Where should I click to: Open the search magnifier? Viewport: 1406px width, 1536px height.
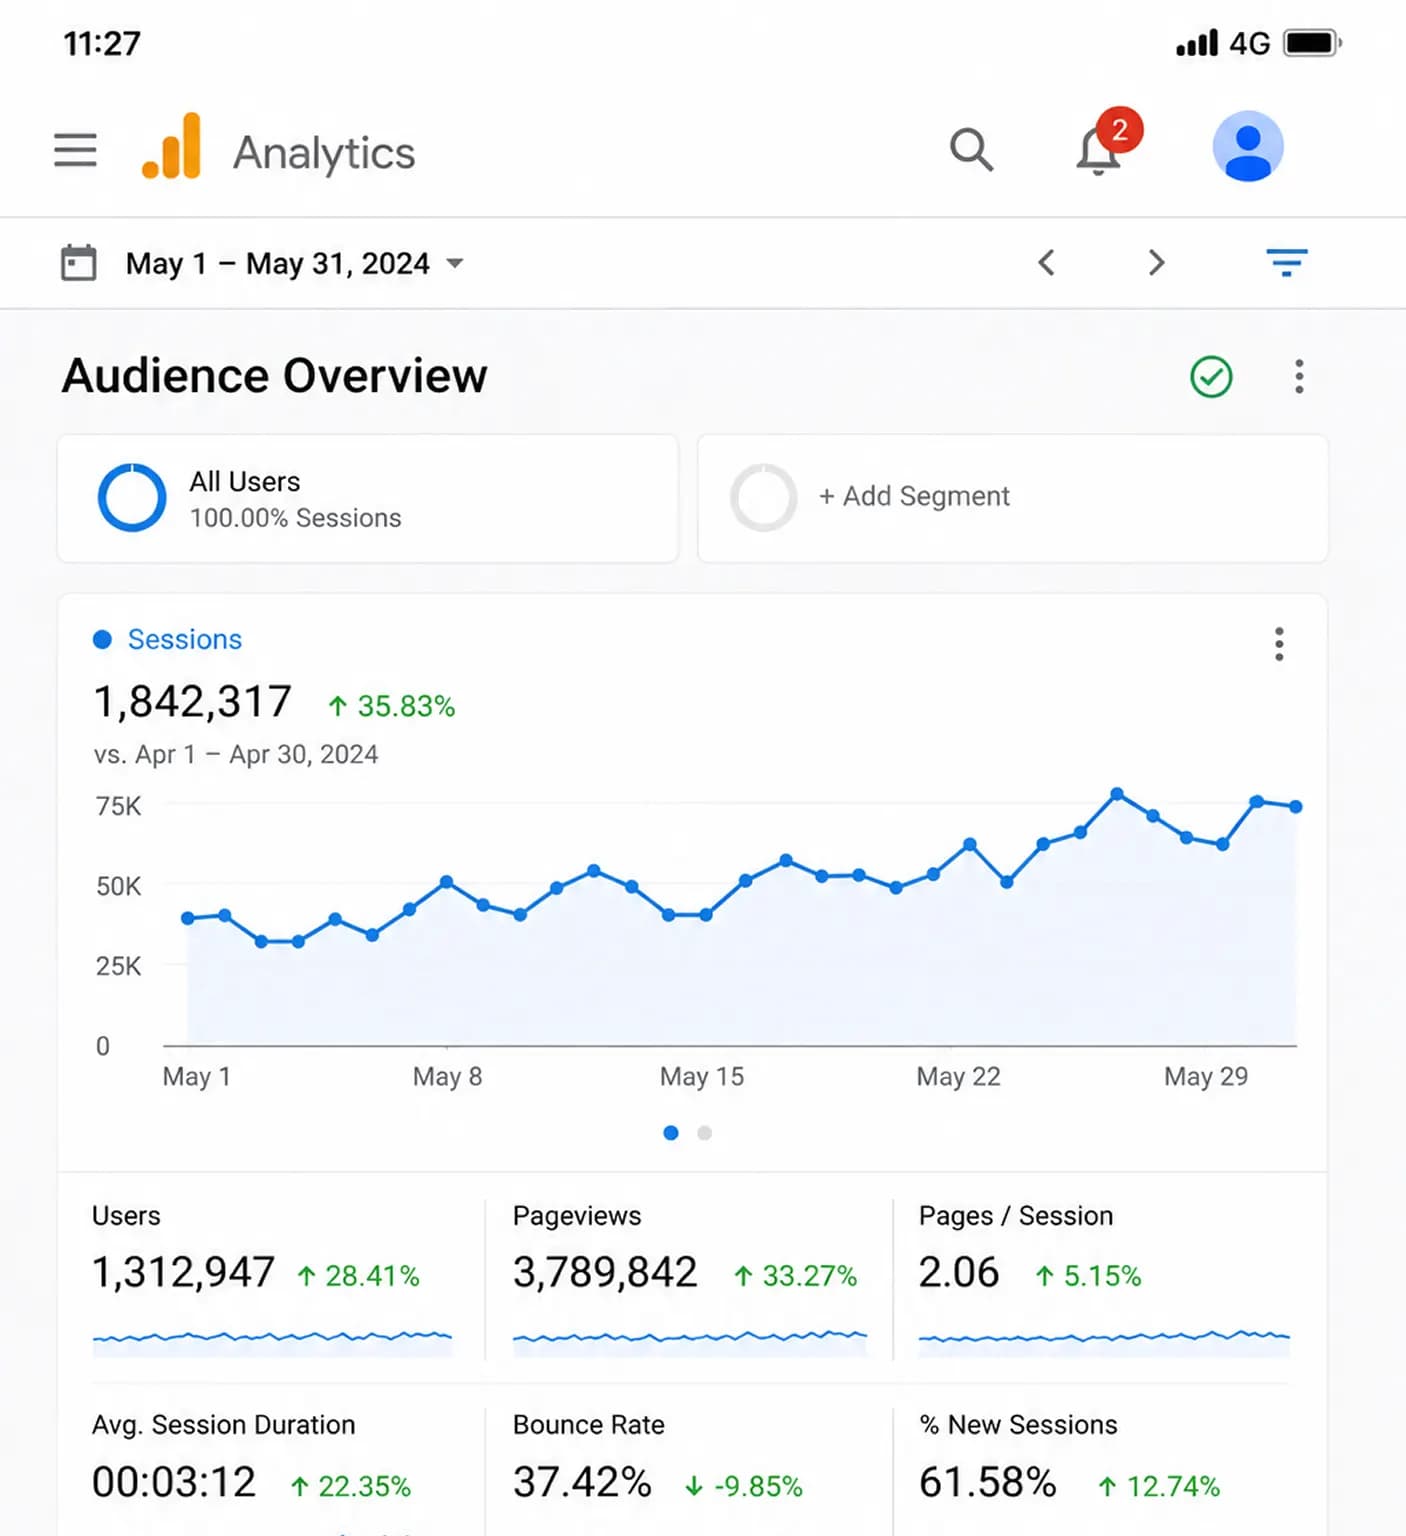pos(971,150)
